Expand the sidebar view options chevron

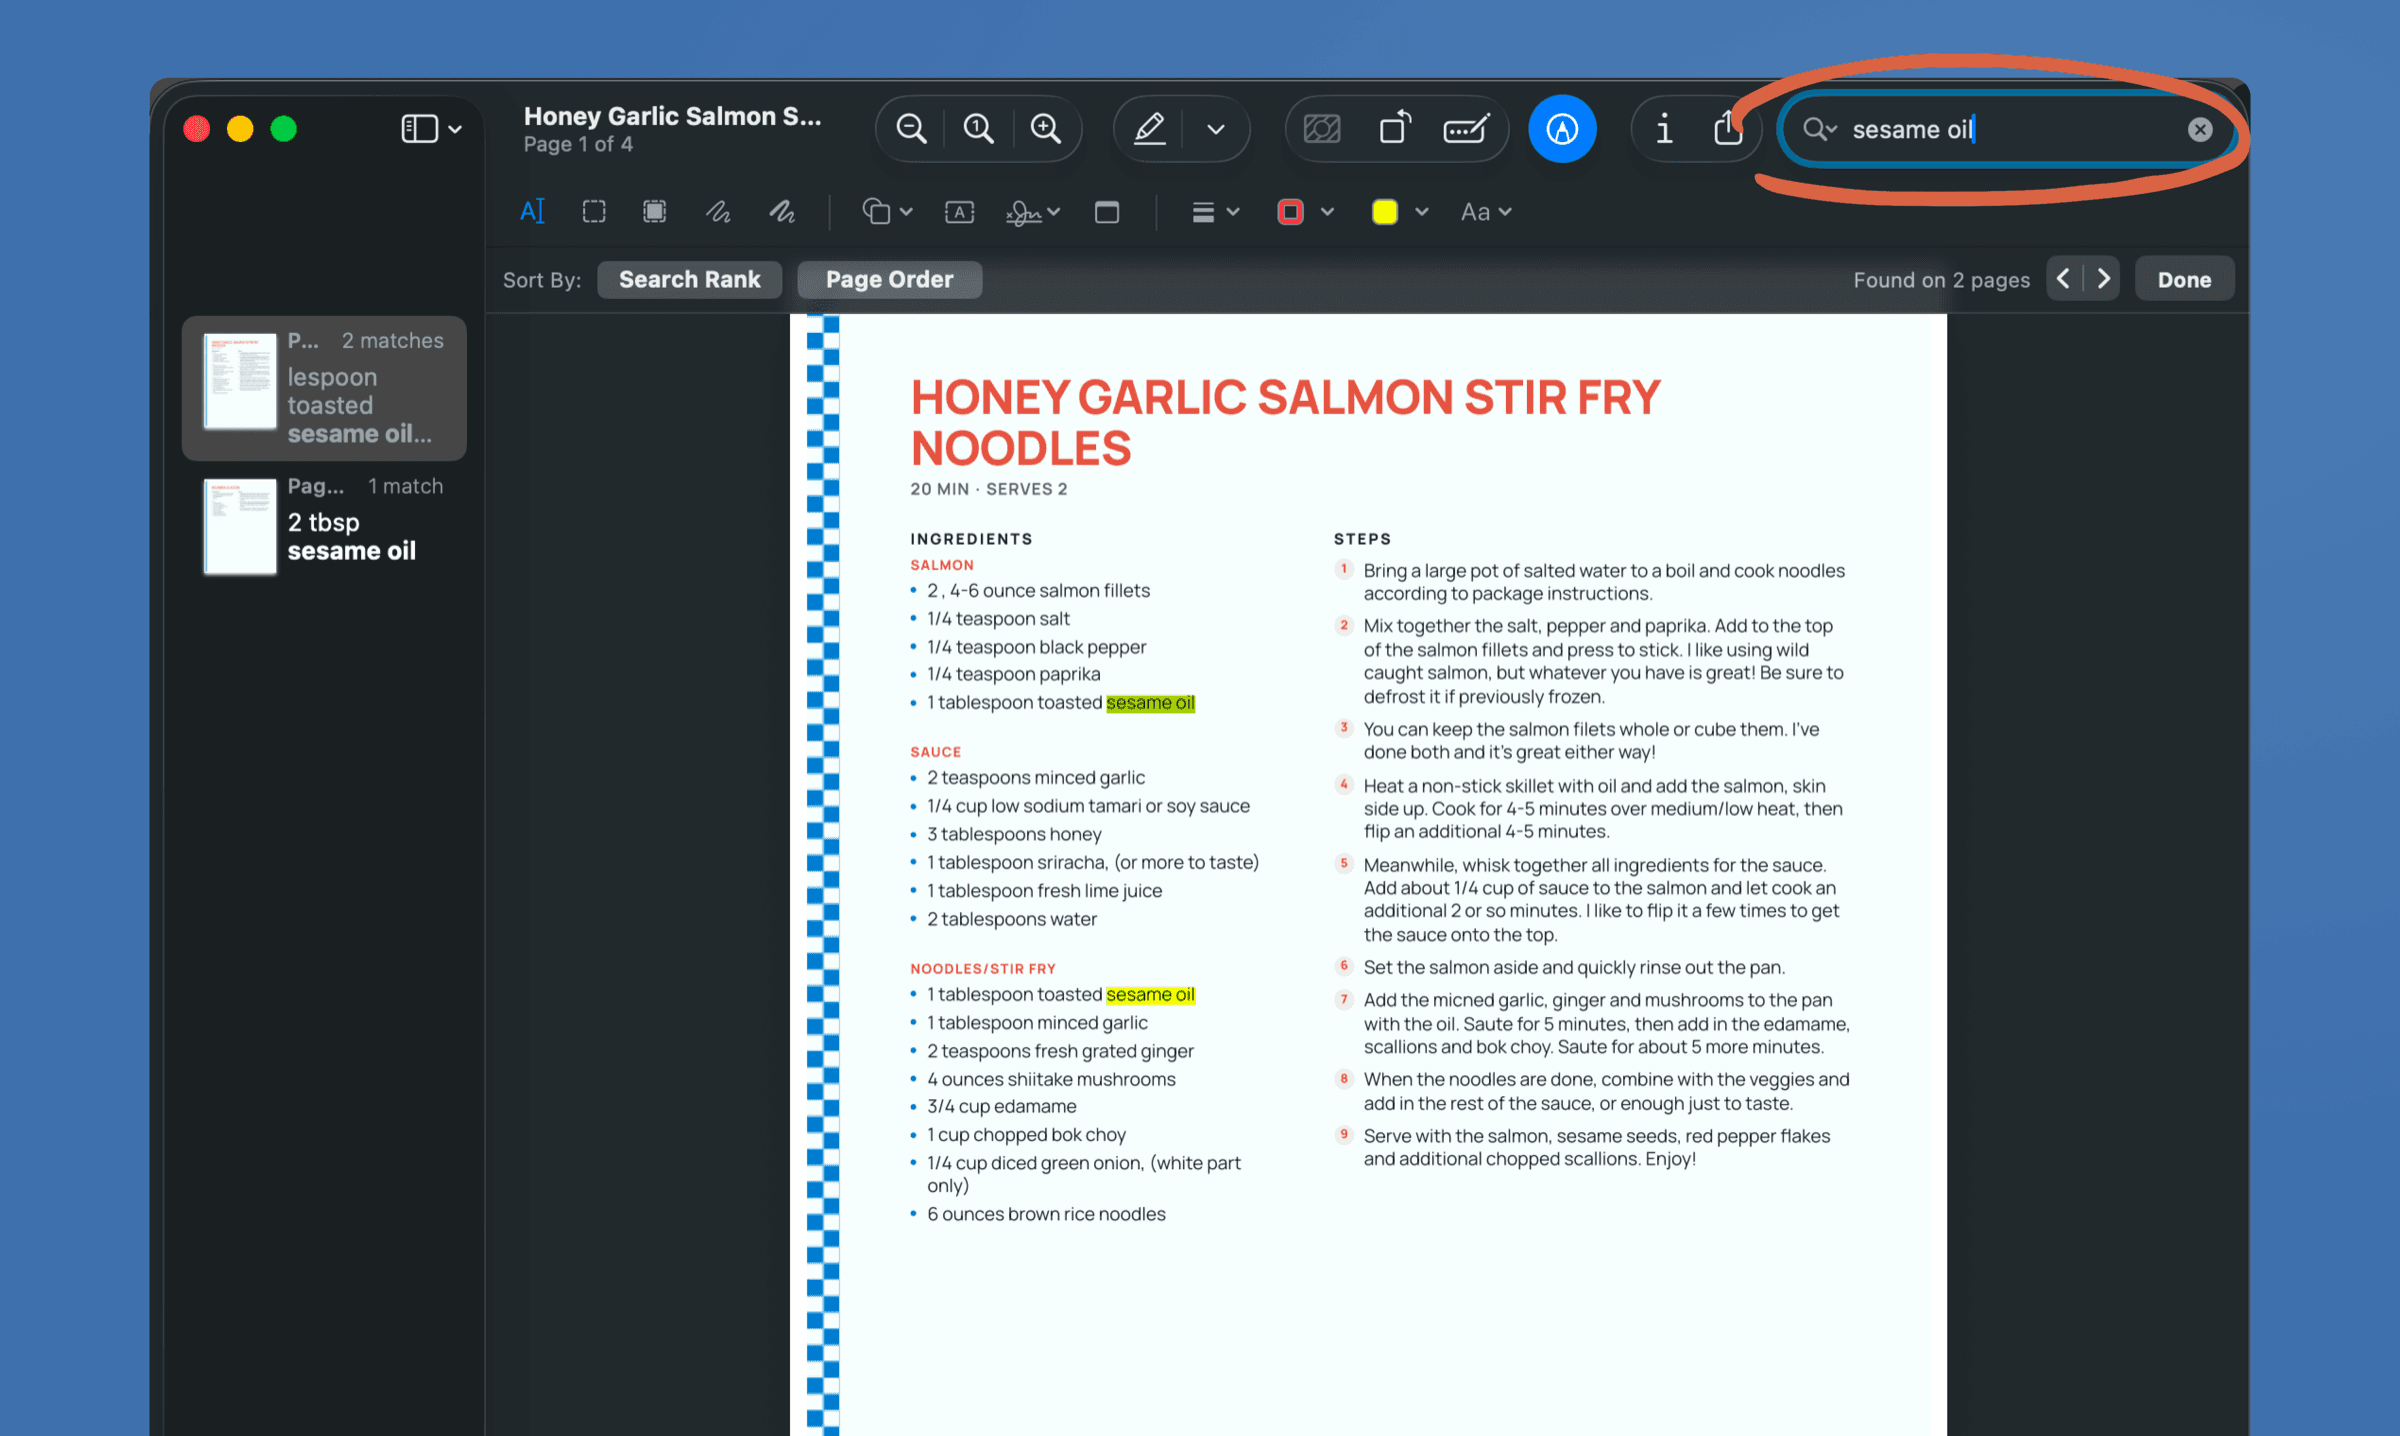[x=456, y=130]
